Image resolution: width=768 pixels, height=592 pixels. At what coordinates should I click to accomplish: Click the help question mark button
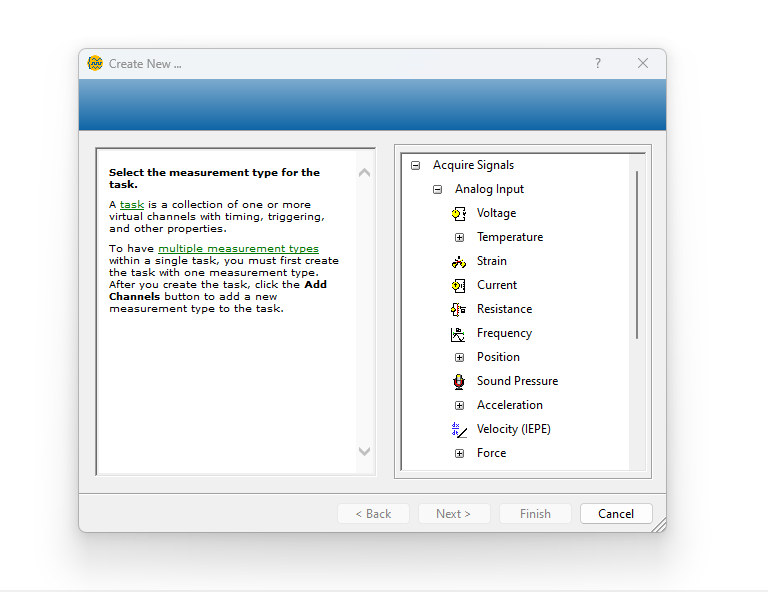pos(598,63)
